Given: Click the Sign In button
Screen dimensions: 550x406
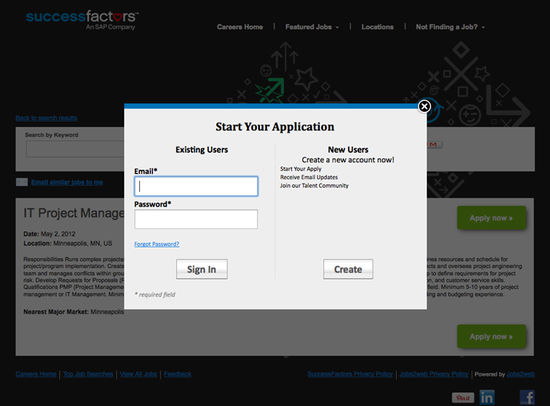Looking at the screenshot, I should point(202,269).
